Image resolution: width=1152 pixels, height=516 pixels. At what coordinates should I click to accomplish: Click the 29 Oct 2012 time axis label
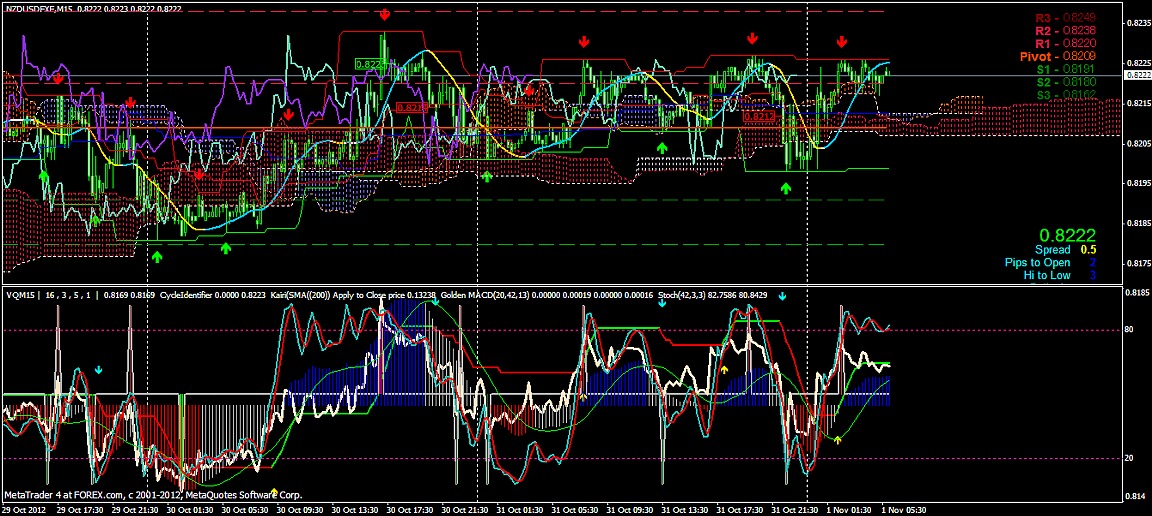tap(26, 509)
